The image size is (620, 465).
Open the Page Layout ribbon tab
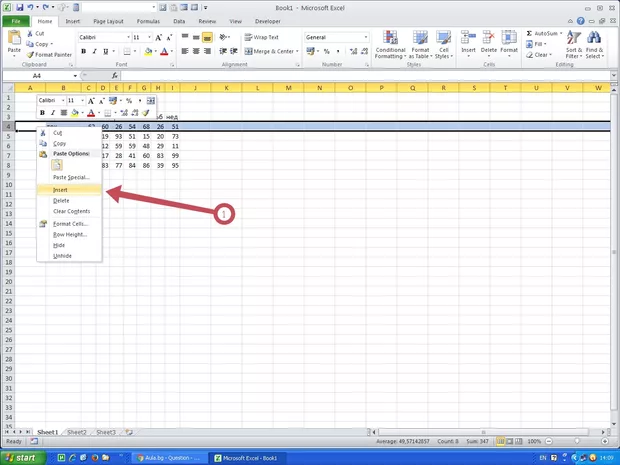(108, 21)
